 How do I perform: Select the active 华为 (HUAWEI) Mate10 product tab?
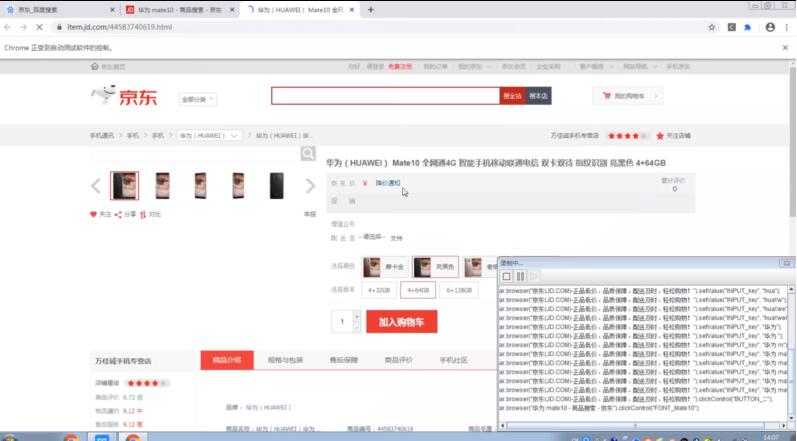(x=300, y=10)
